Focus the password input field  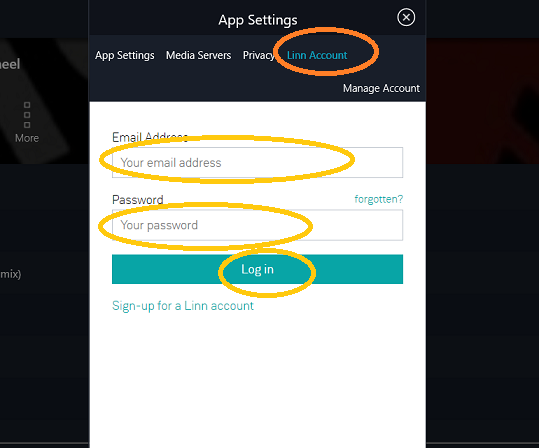pyautogui.click(x=257, y=225)
